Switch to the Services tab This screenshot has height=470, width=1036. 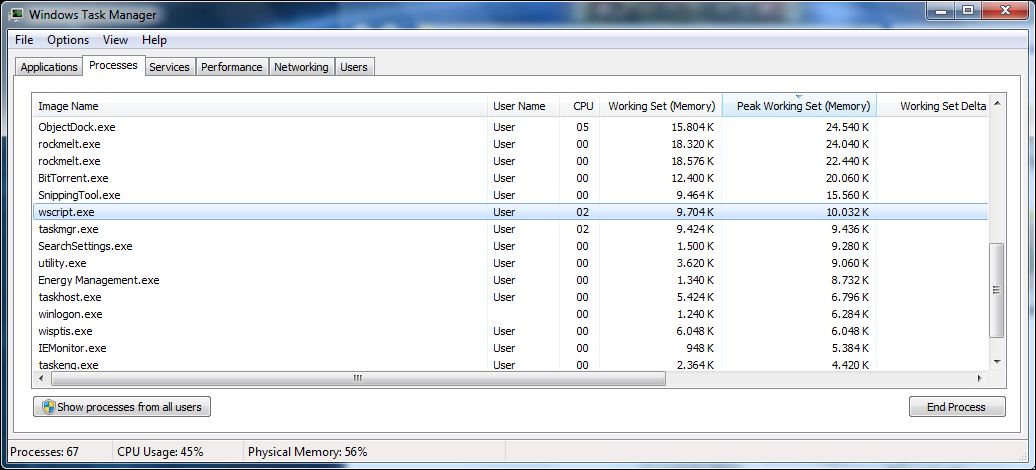169,67
